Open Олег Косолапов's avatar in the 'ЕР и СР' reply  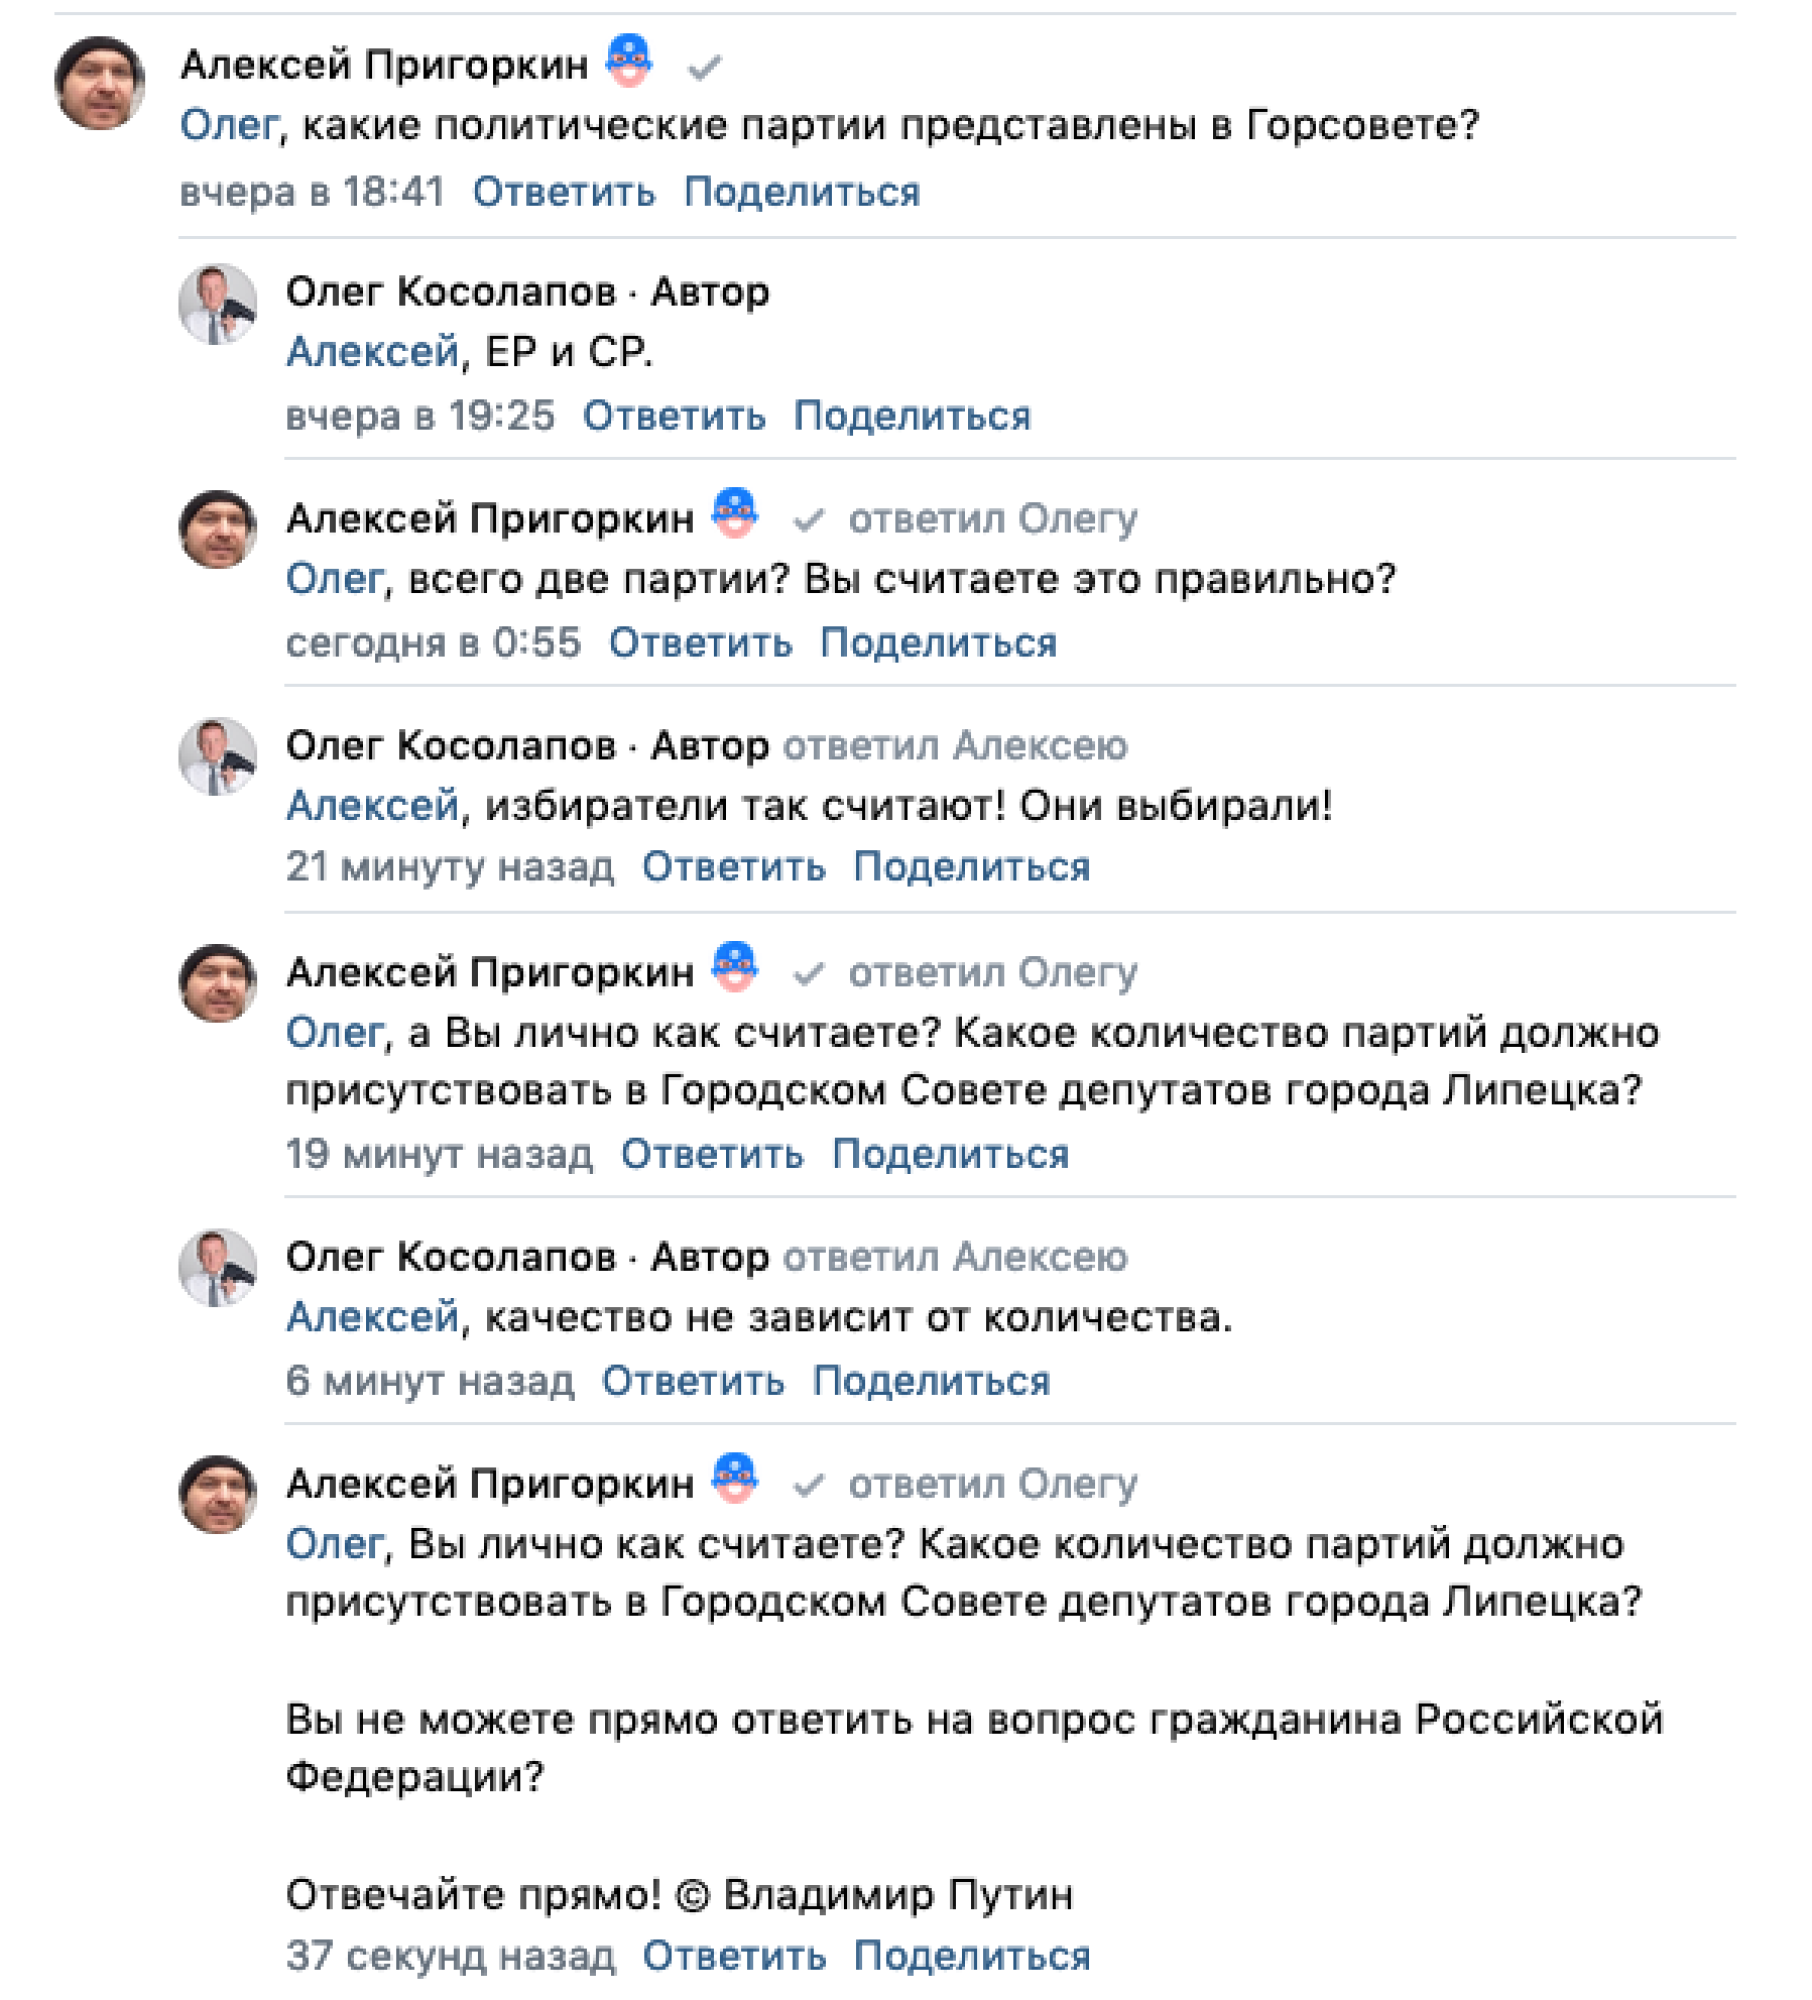coord(218,304)
